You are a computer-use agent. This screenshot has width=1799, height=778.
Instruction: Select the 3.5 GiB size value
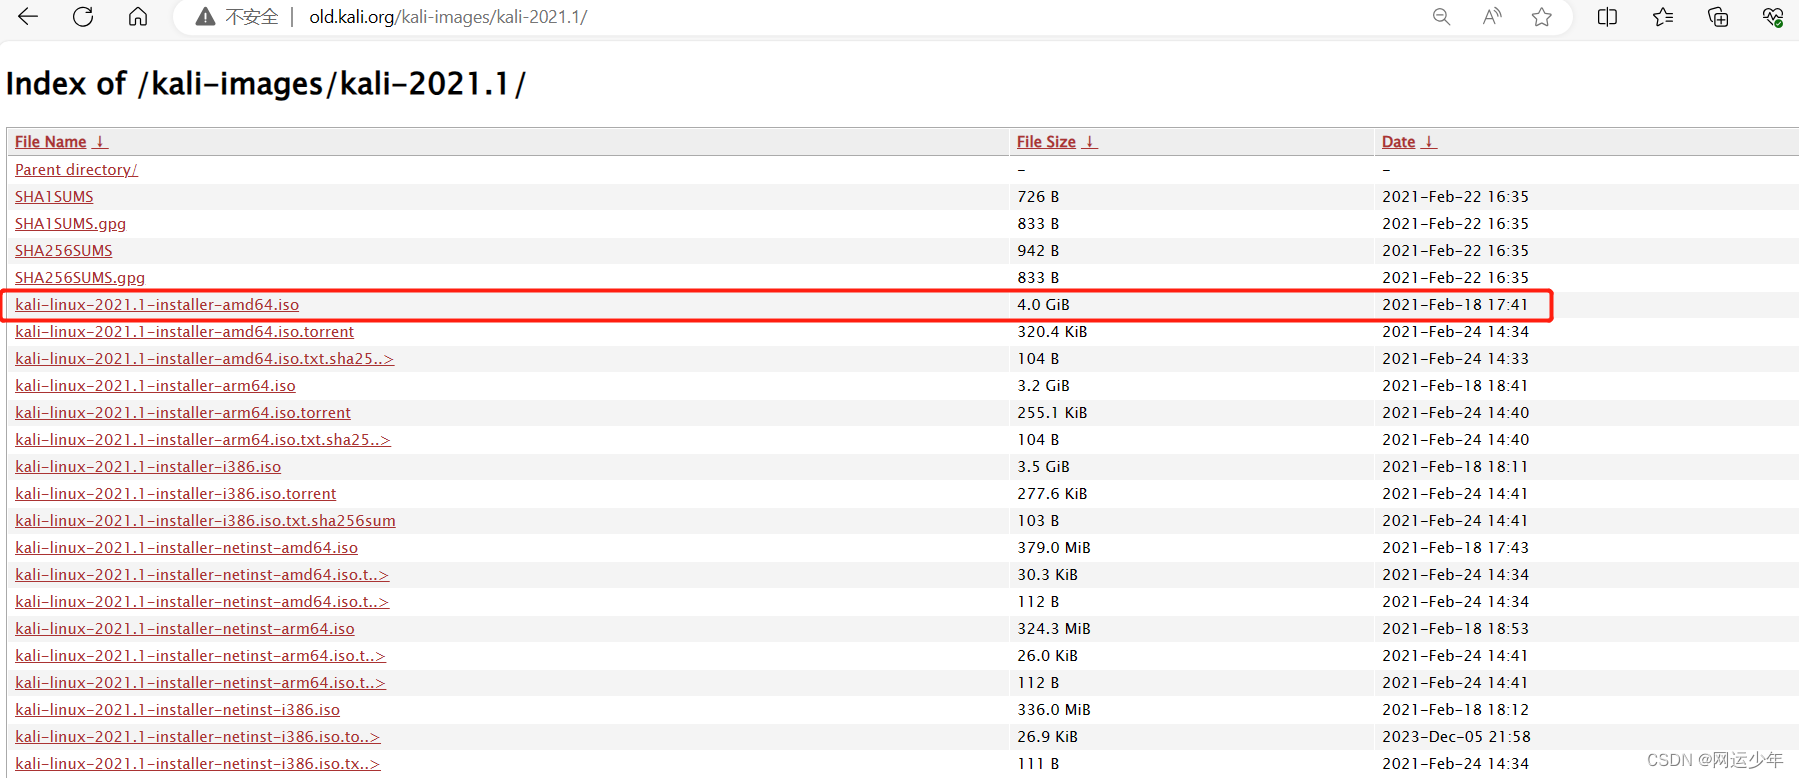coord(1043,467)
